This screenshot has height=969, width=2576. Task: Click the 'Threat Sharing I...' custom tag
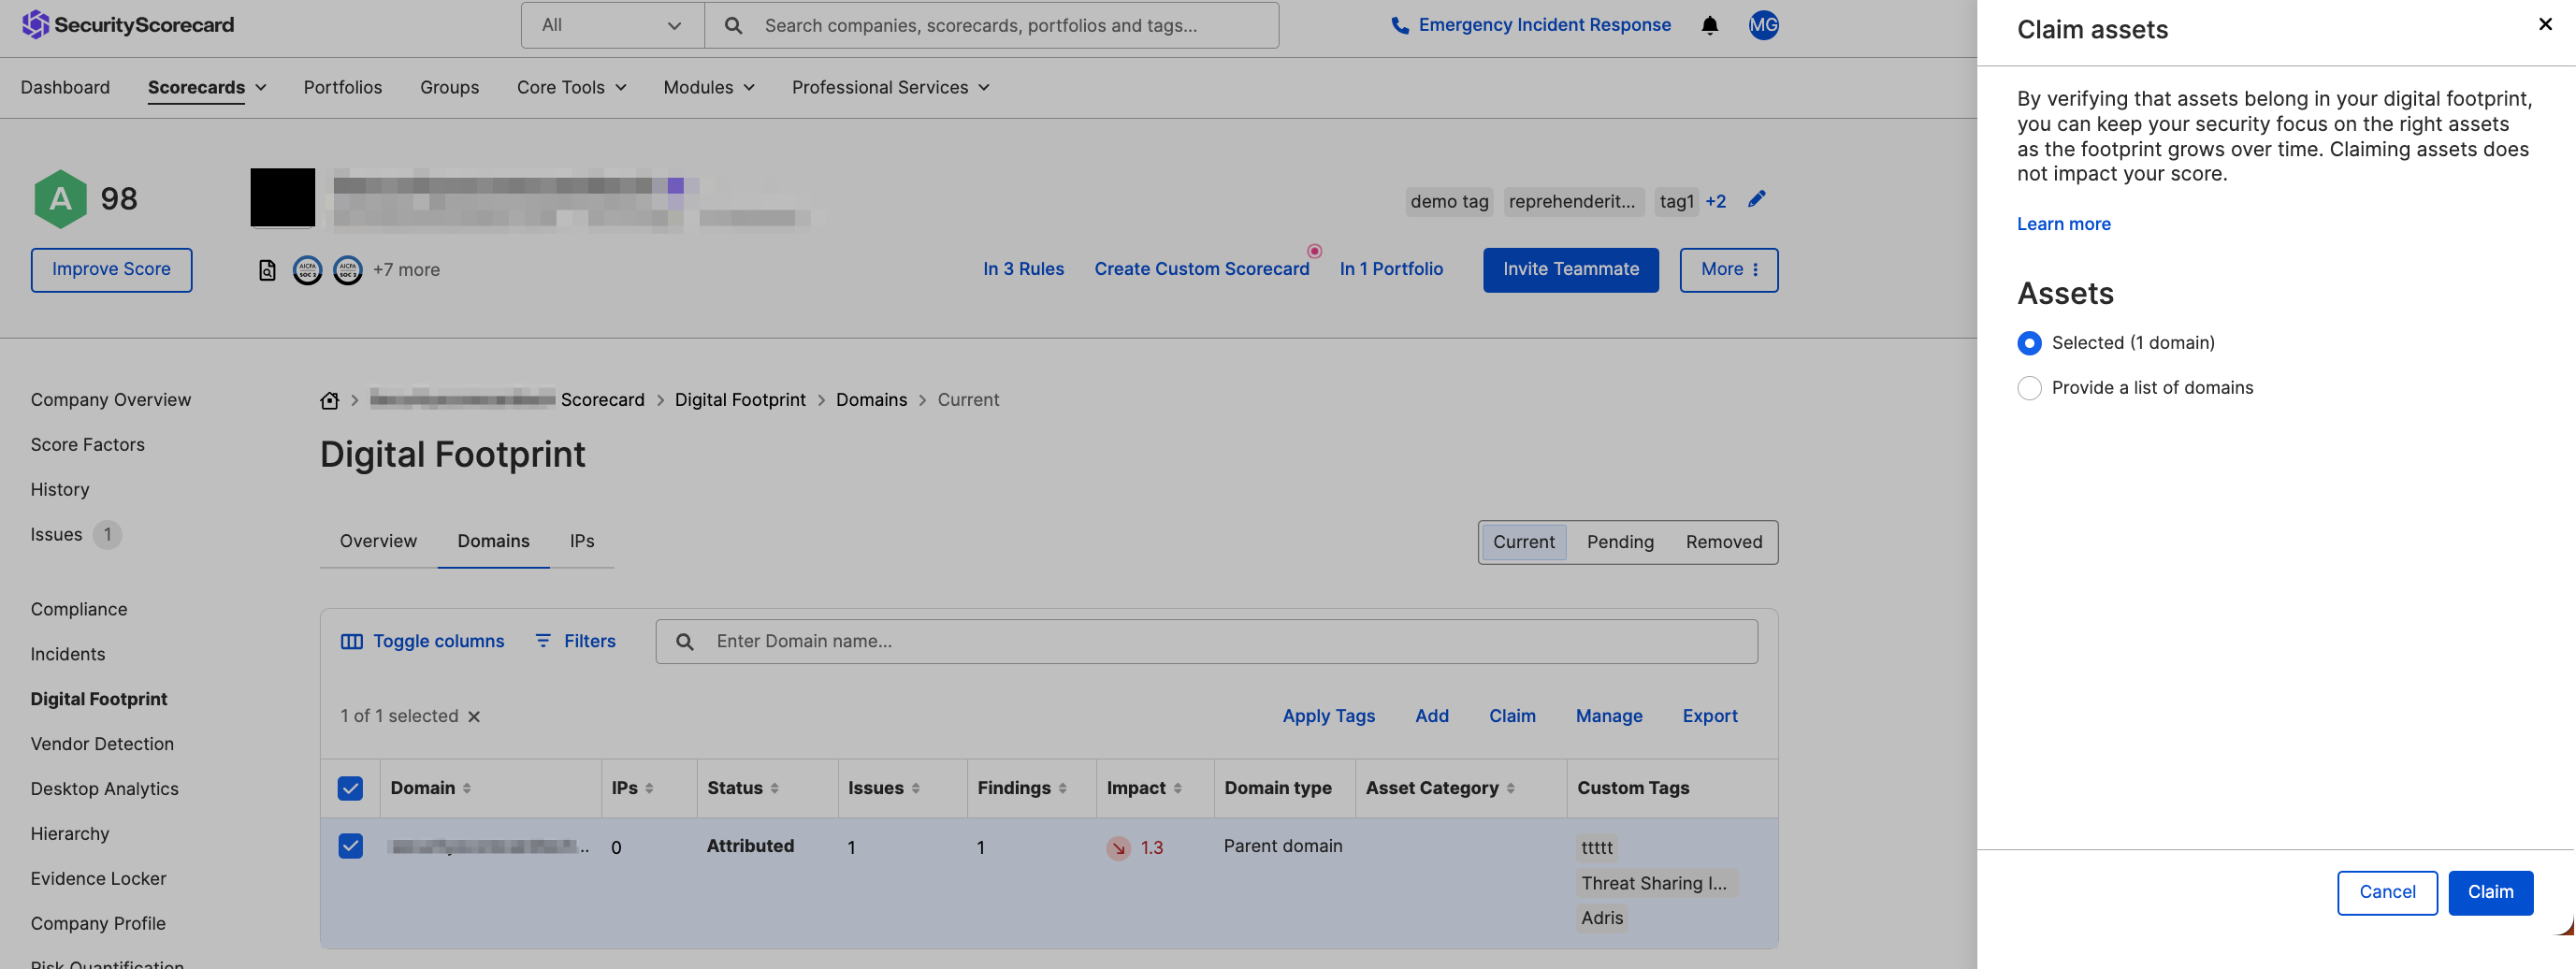pos(1656,884)
